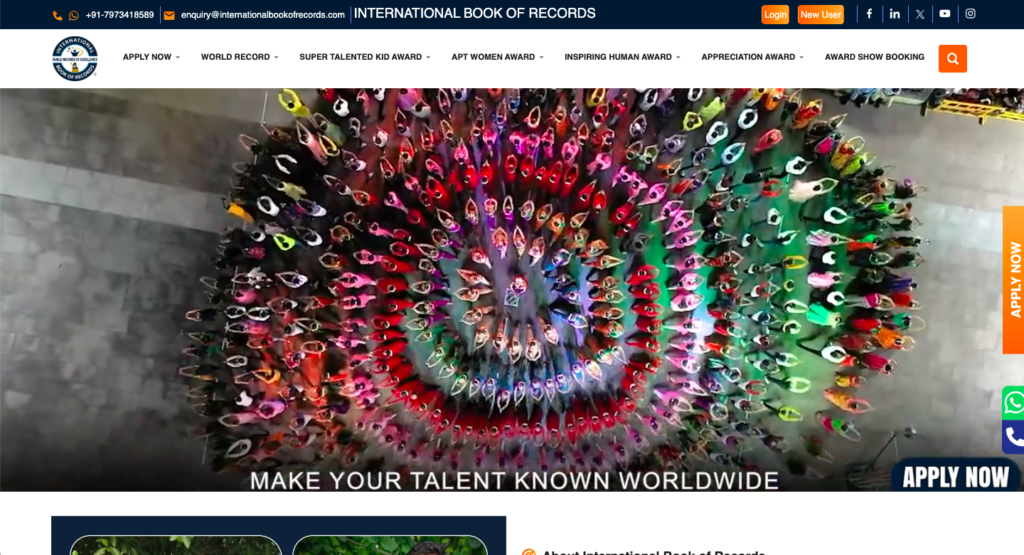Click the enquiry@internationalbookofrecords.com email link
Viewport: 1024px width, 555px height.
[263, 15]
